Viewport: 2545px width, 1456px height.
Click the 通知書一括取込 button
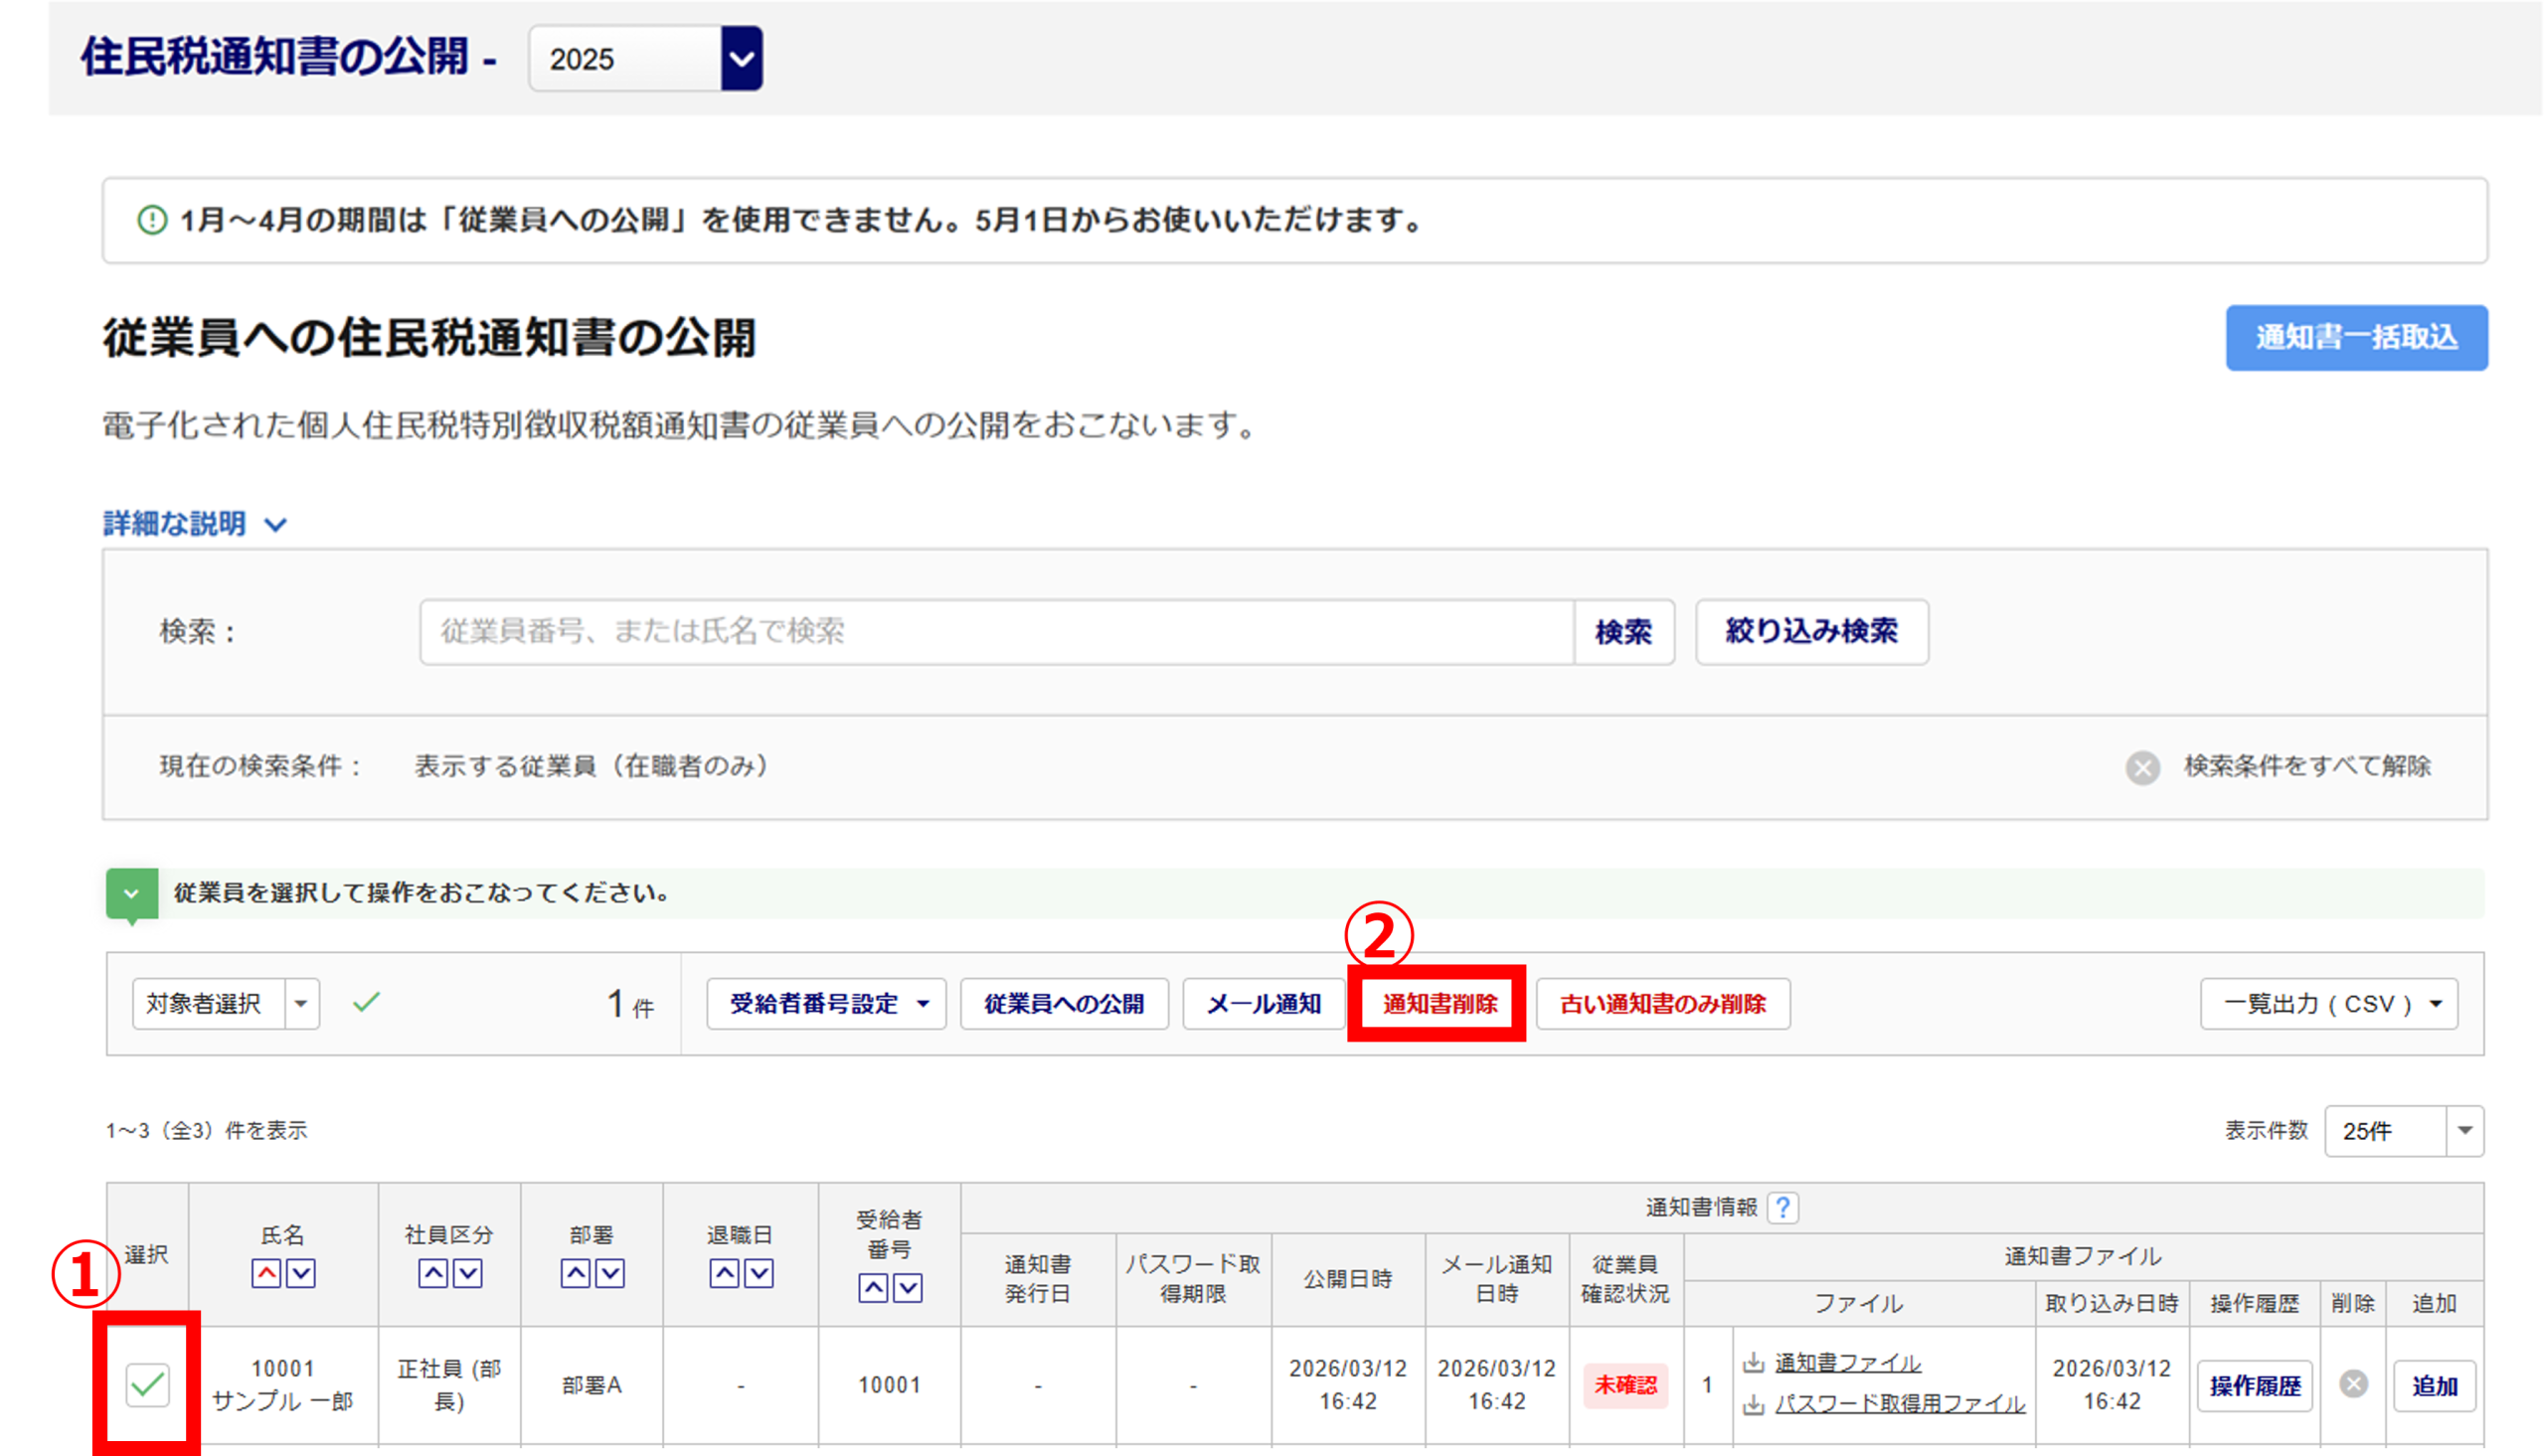pyautogui.click(x=2355, y=338)
